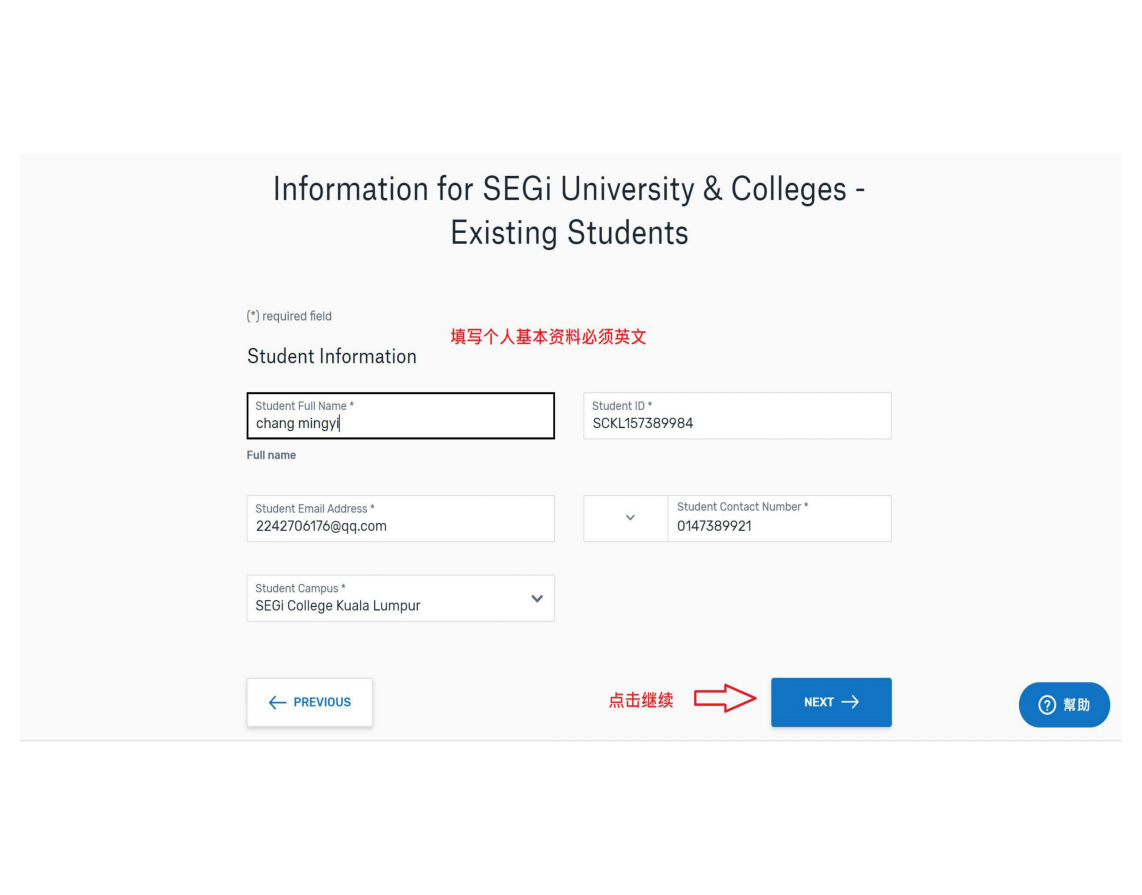Click the red outlined arrow annotation
1142x895 pixels.
click(725, 699)
